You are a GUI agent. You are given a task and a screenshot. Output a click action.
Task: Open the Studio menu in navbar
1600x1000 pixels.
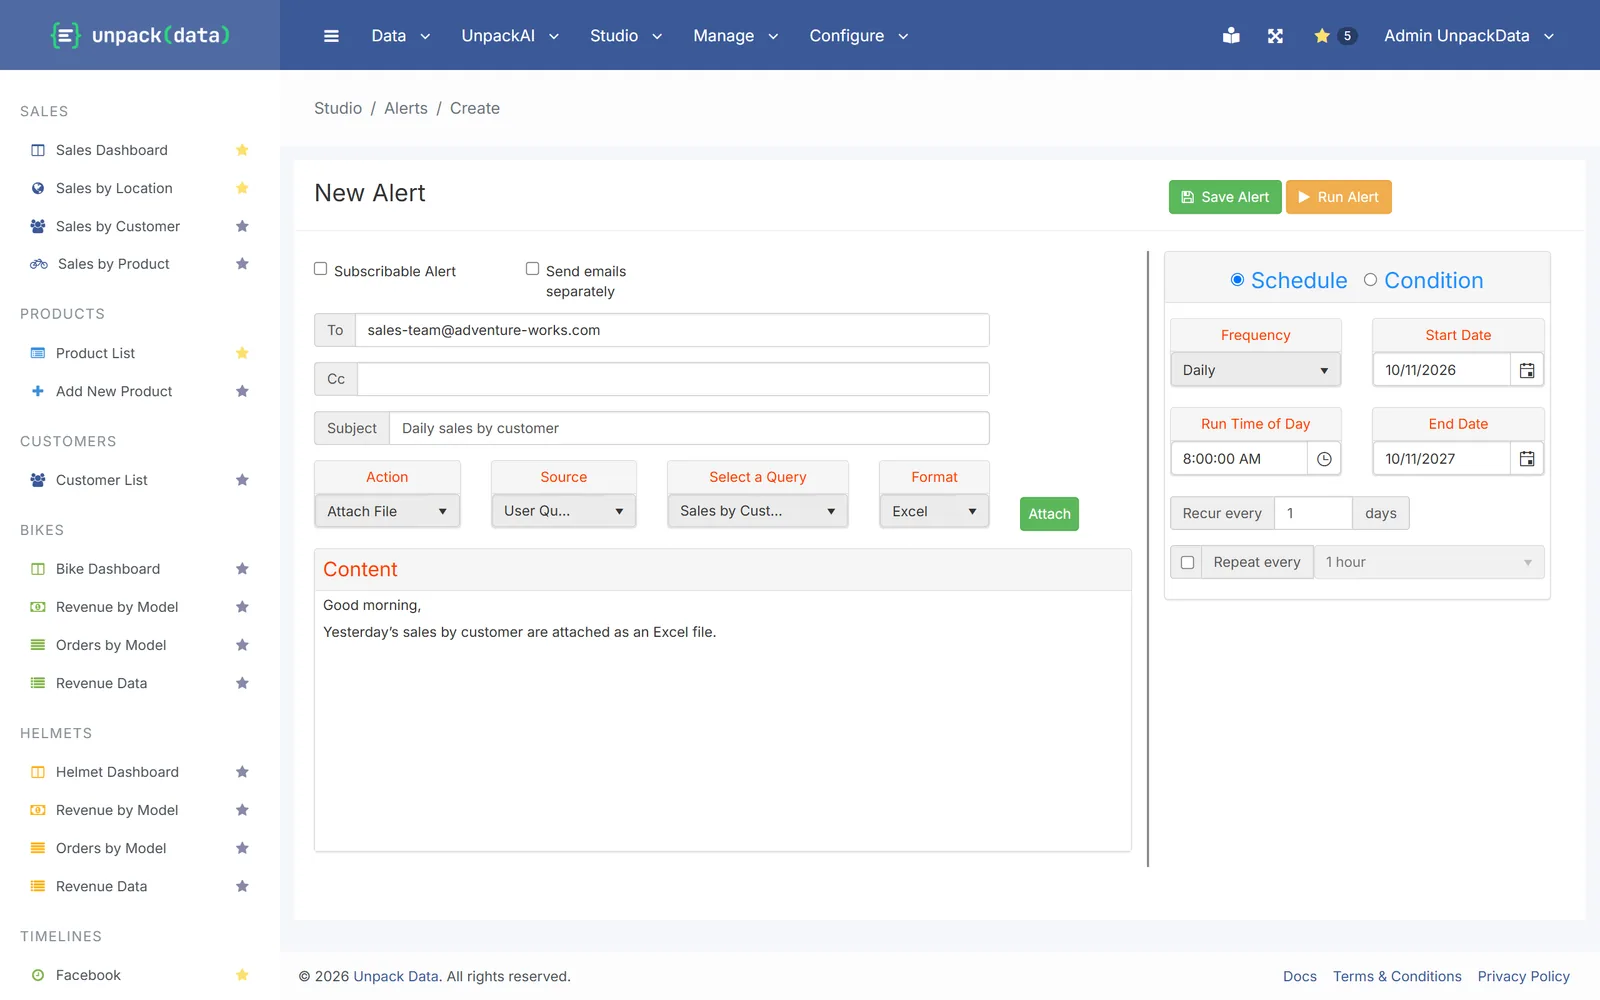626,36
